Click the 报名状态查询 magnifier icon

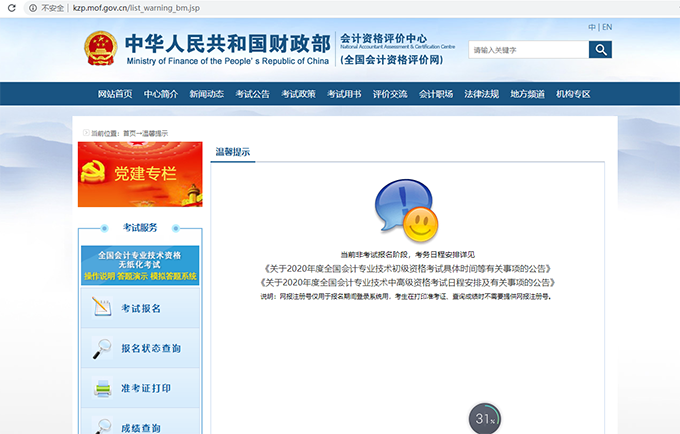(102, 348)
